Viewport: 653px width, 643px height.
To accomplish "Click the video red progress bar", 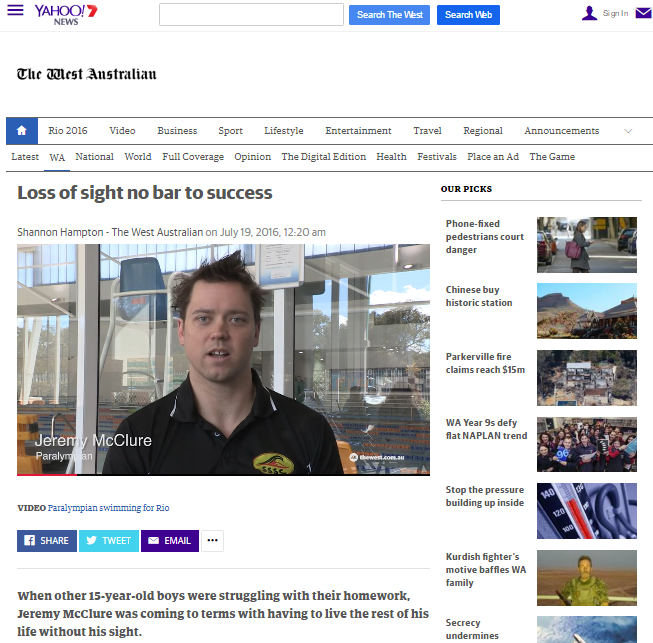I will [x=47, y=474].
